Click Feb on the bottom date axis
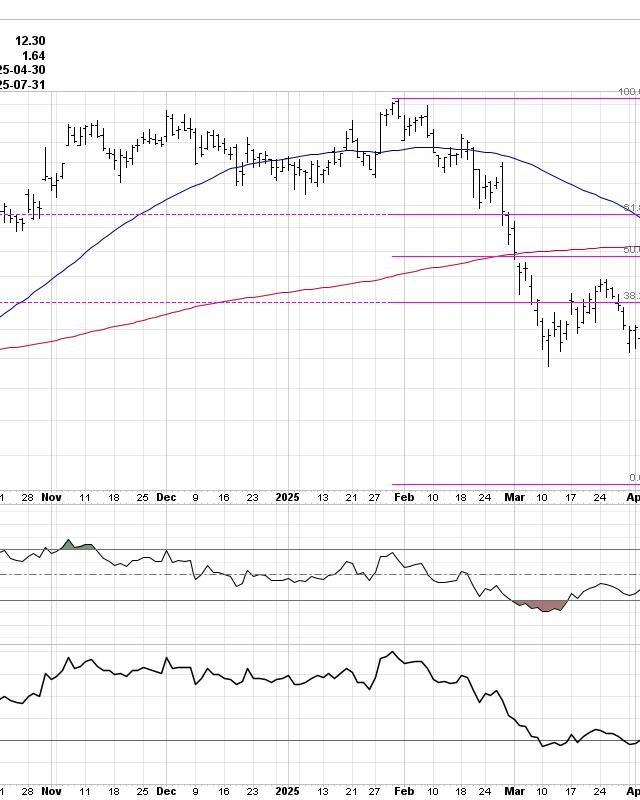 click(401, 791)
